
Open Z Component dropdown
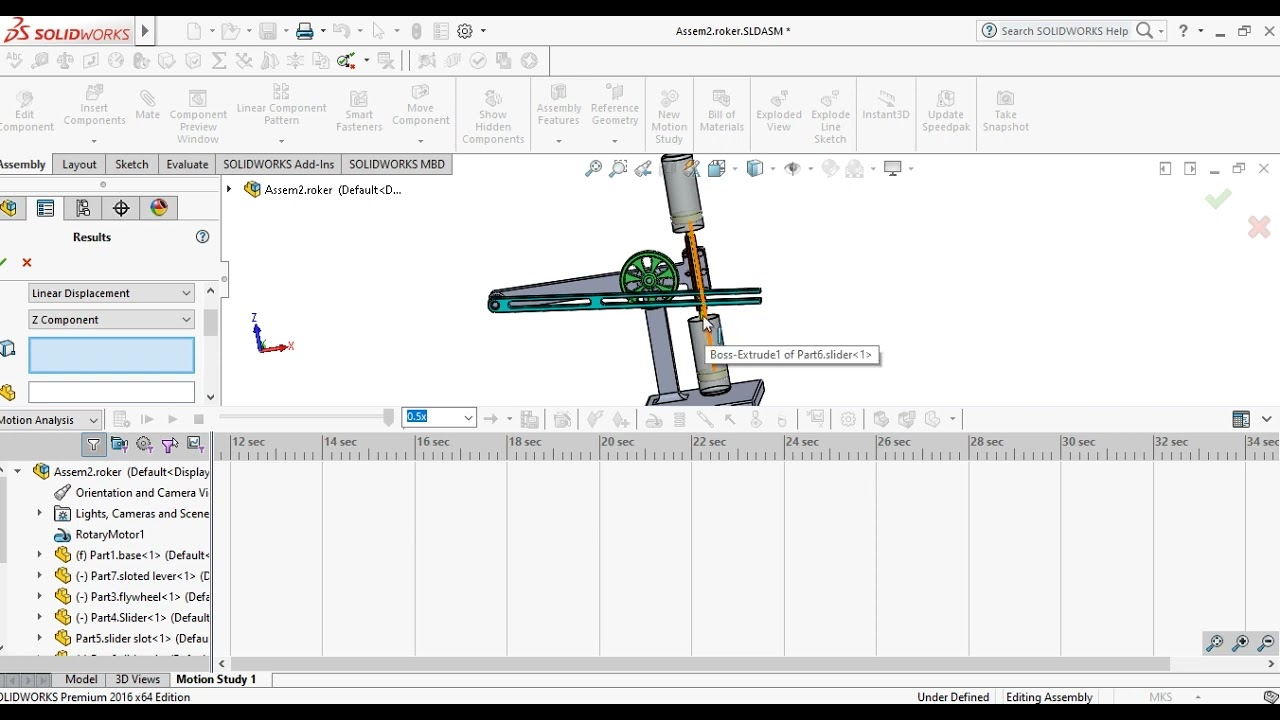pos(111,320)
